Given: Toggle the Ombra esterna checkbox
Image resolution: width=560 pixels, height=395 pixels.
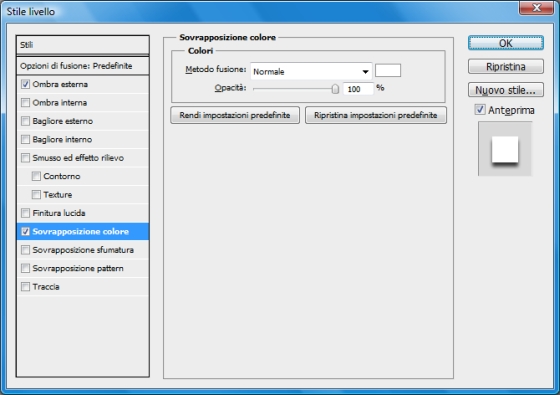Looking at the screenshot, I should pos(25,84).
